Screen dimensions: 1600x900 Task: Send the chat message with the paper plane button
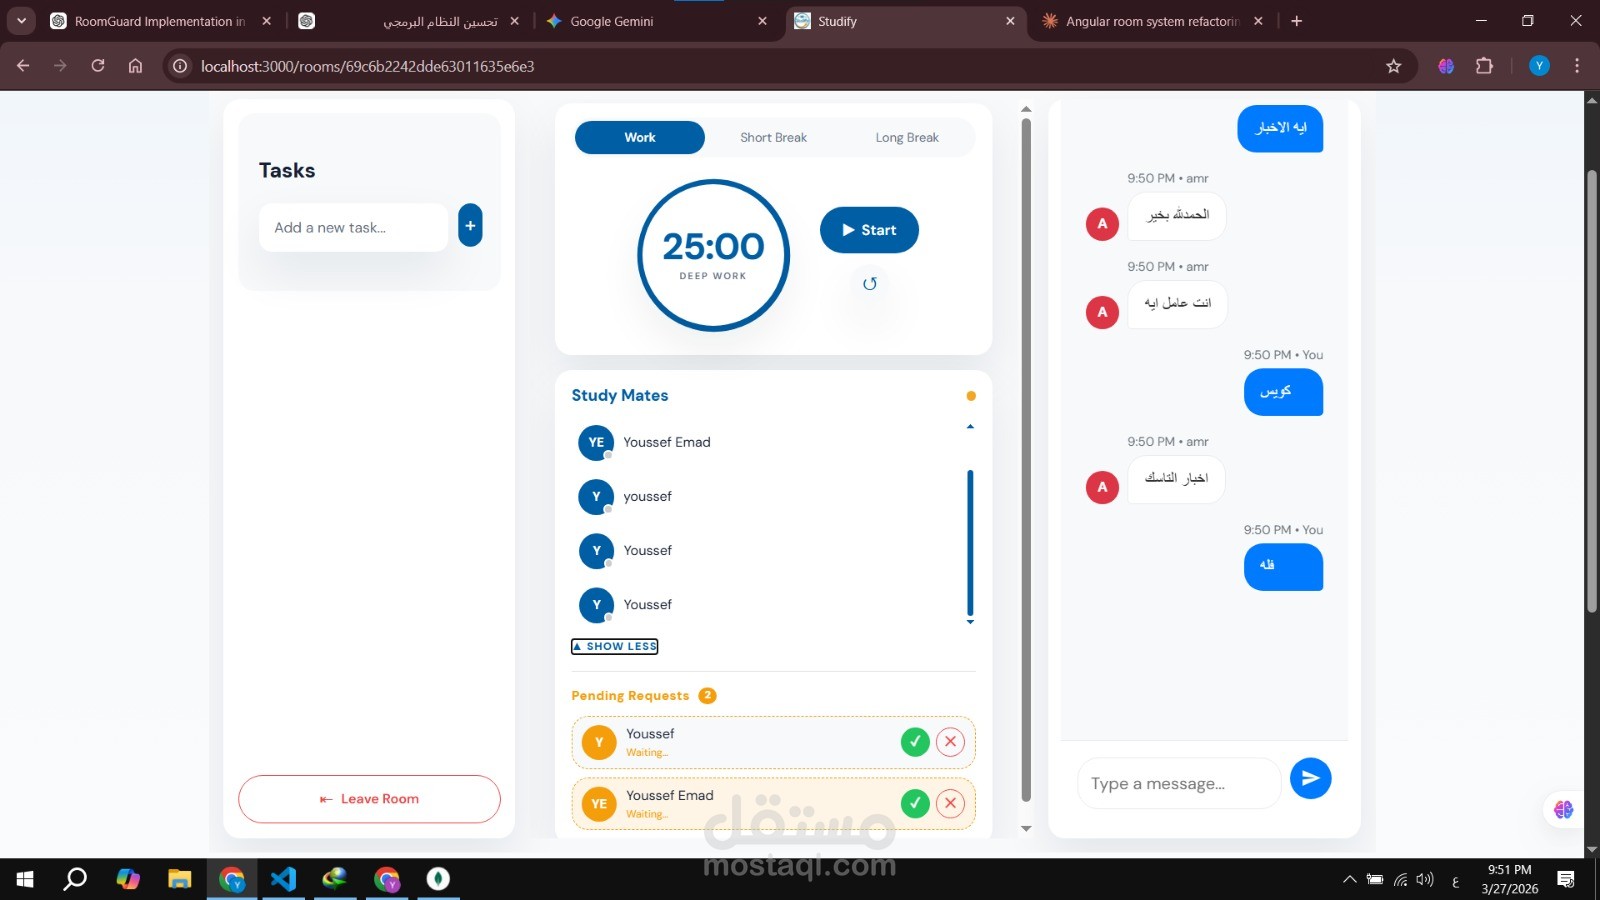1310,779
